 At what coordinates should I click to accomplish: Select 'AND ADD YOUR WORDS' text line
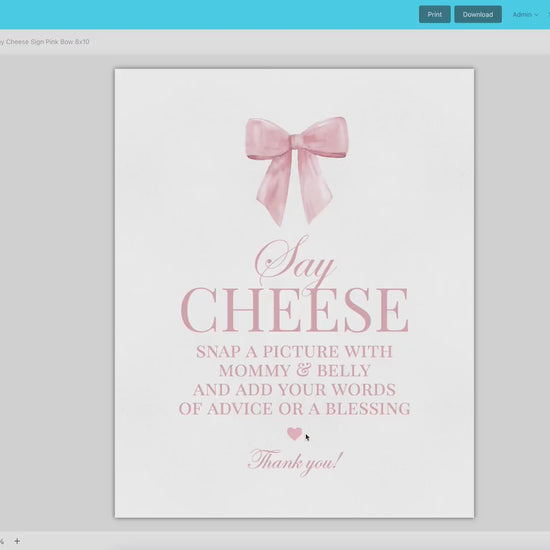(x=294, y=390)
